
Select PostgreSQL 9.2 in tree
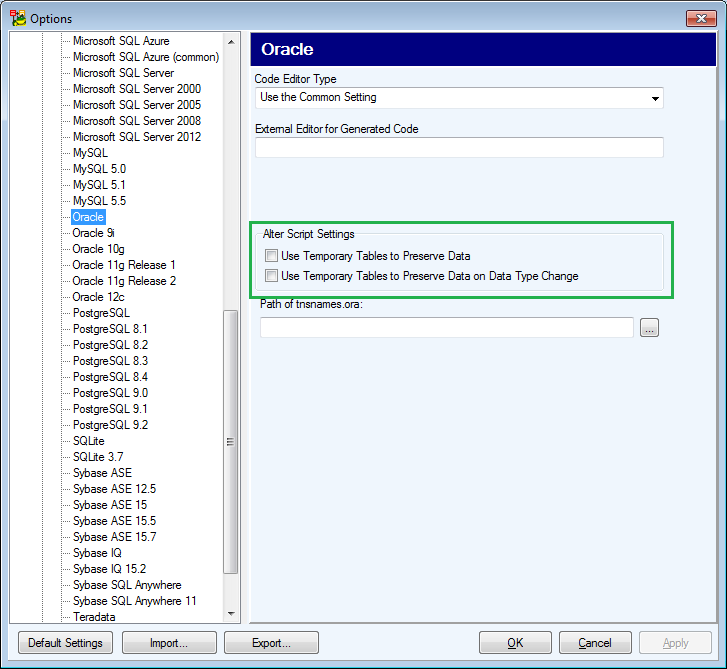tap(110, 425)
